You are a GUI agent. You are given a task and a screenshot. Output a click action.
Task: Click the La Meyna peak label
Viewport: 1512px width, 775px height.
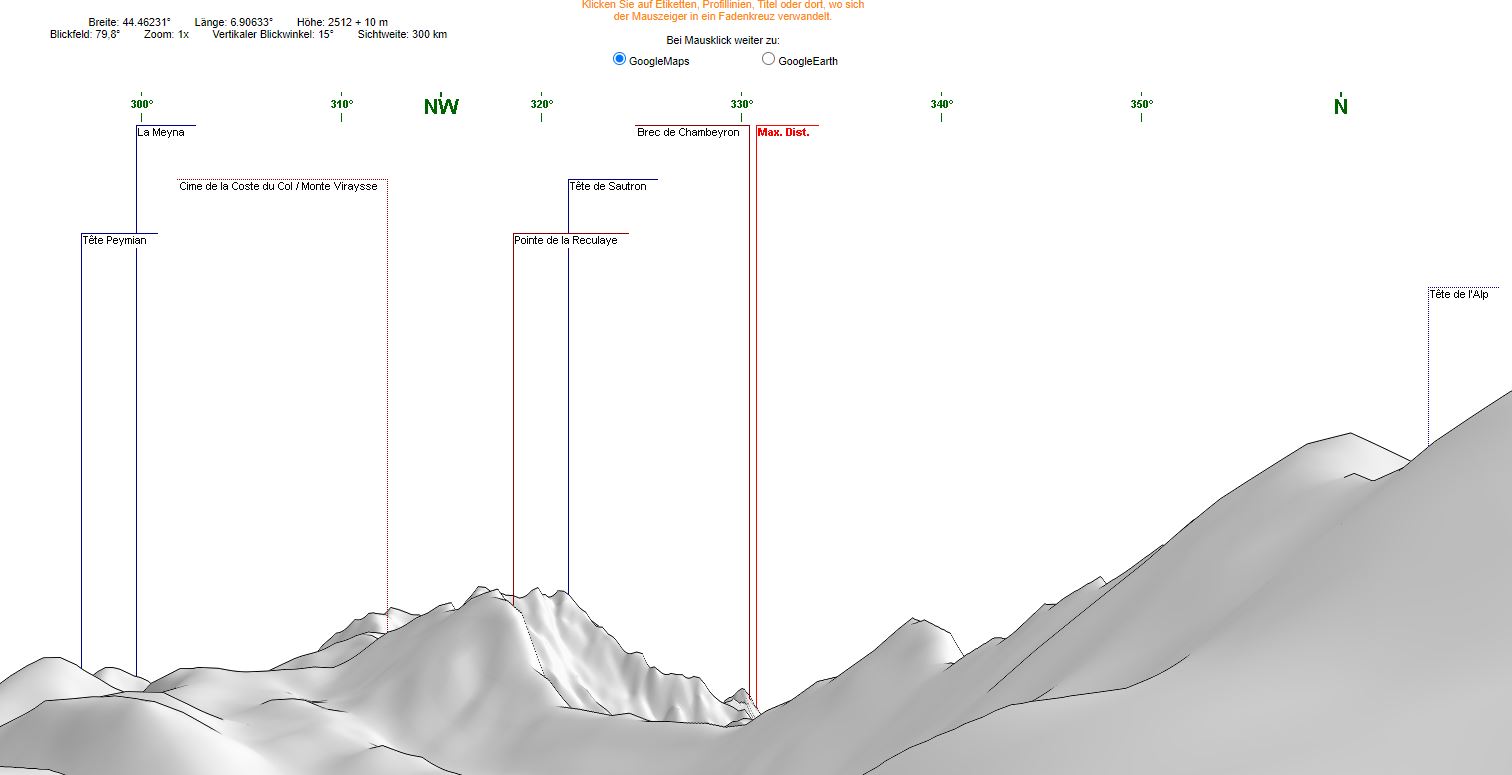click(161, 132)
